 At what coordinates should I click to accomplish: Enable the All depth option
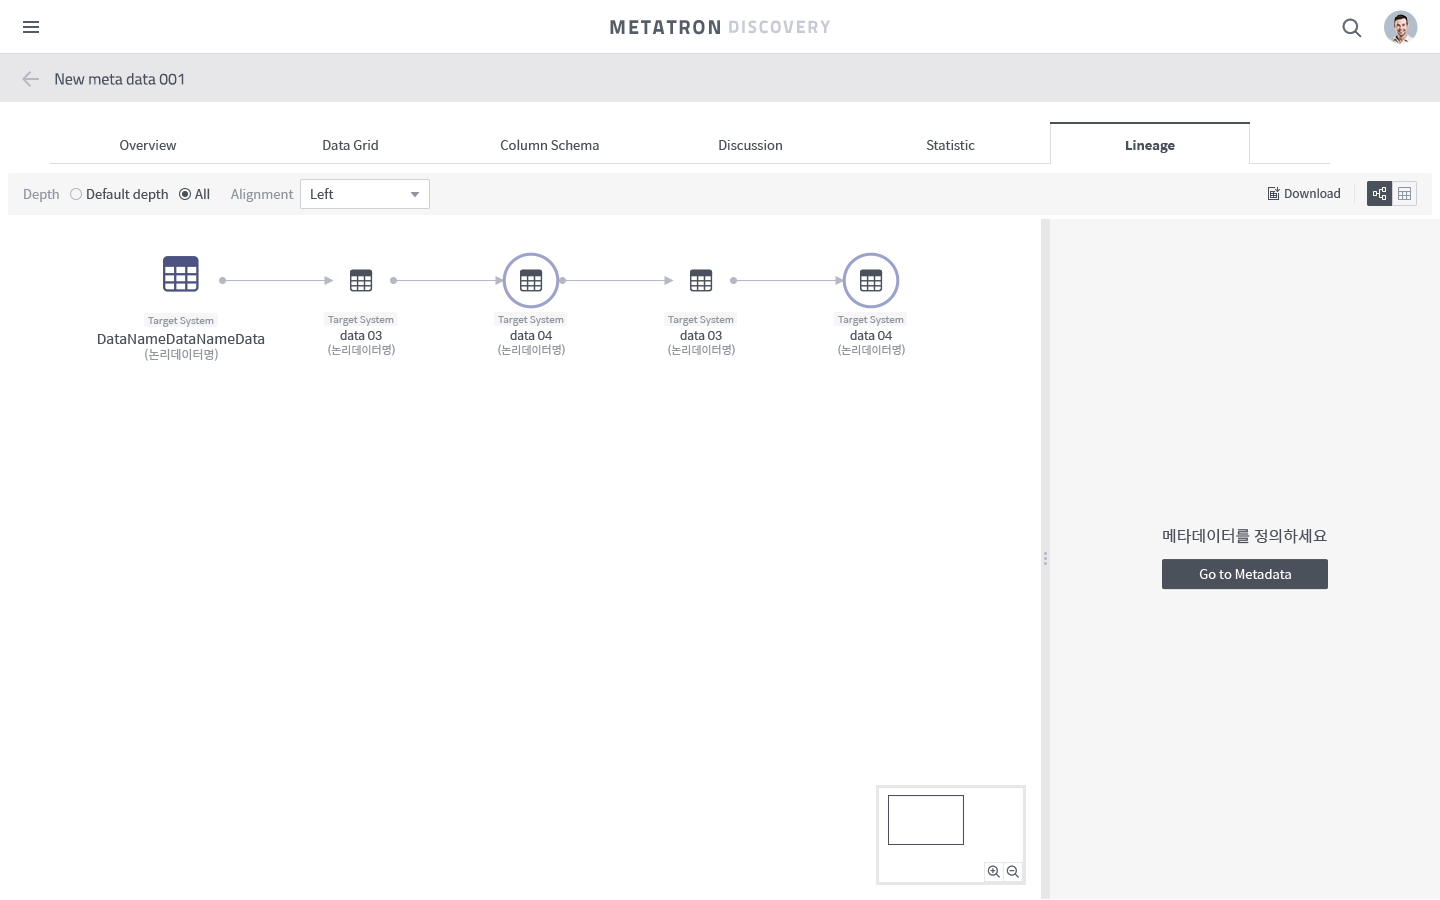click(x=185, y=194)
